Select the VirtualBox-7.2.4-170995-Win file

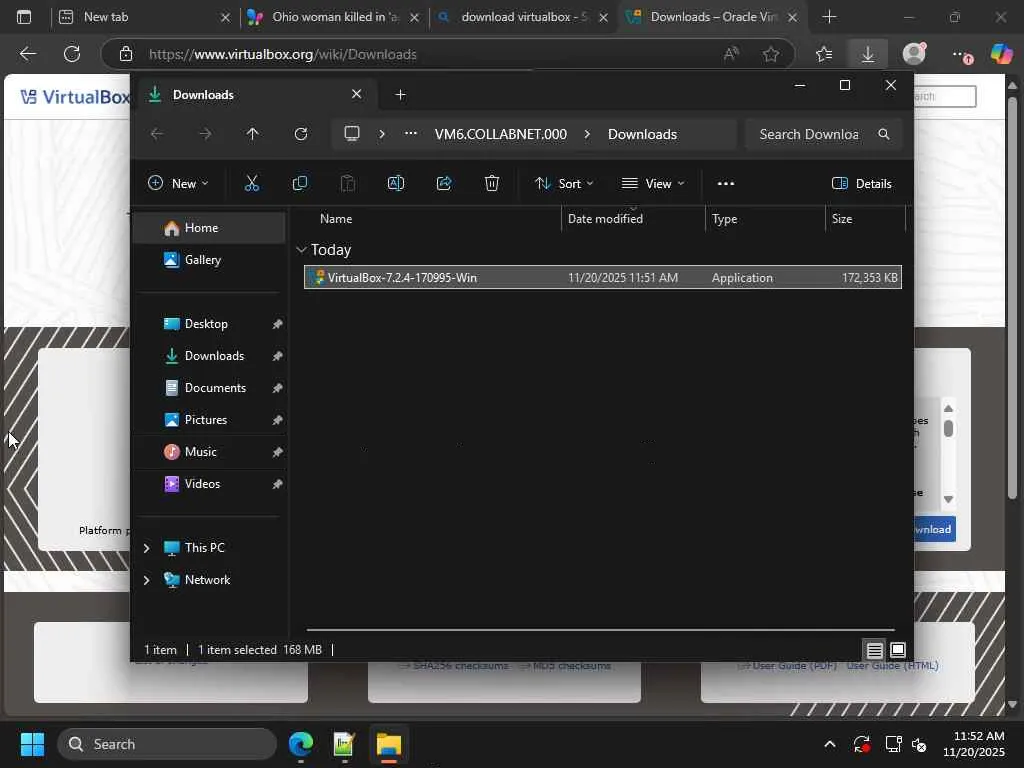pyautogui.click(x=603, y=278)
